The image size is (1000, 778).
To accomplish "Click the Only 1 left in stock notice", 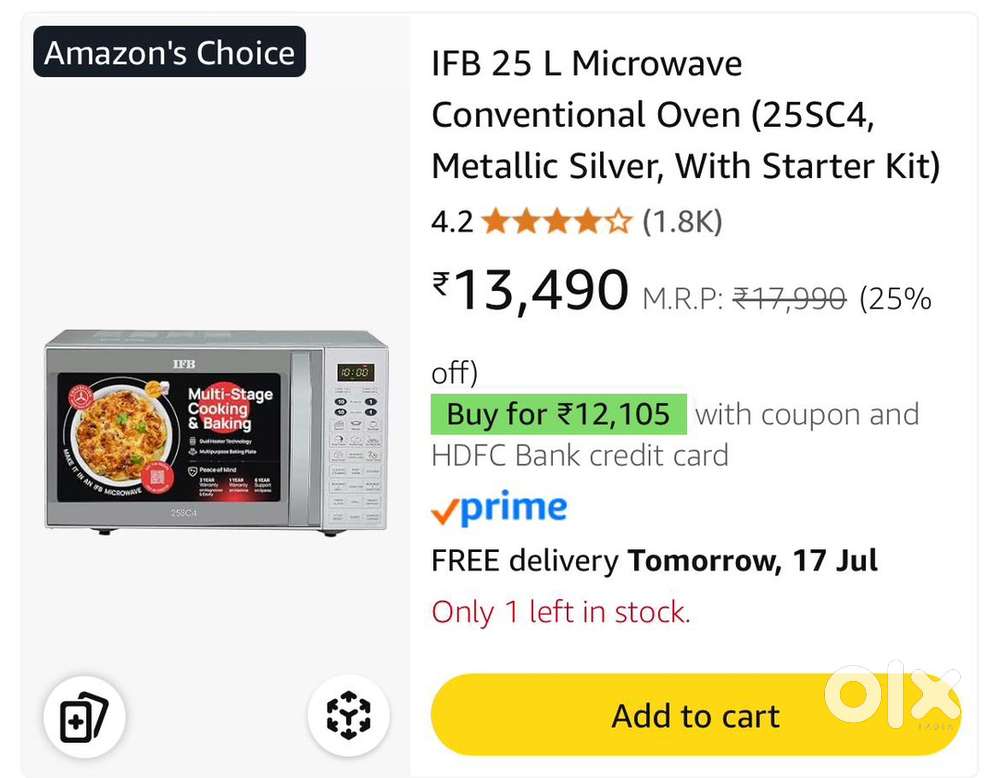I will (x=560, y=611).
